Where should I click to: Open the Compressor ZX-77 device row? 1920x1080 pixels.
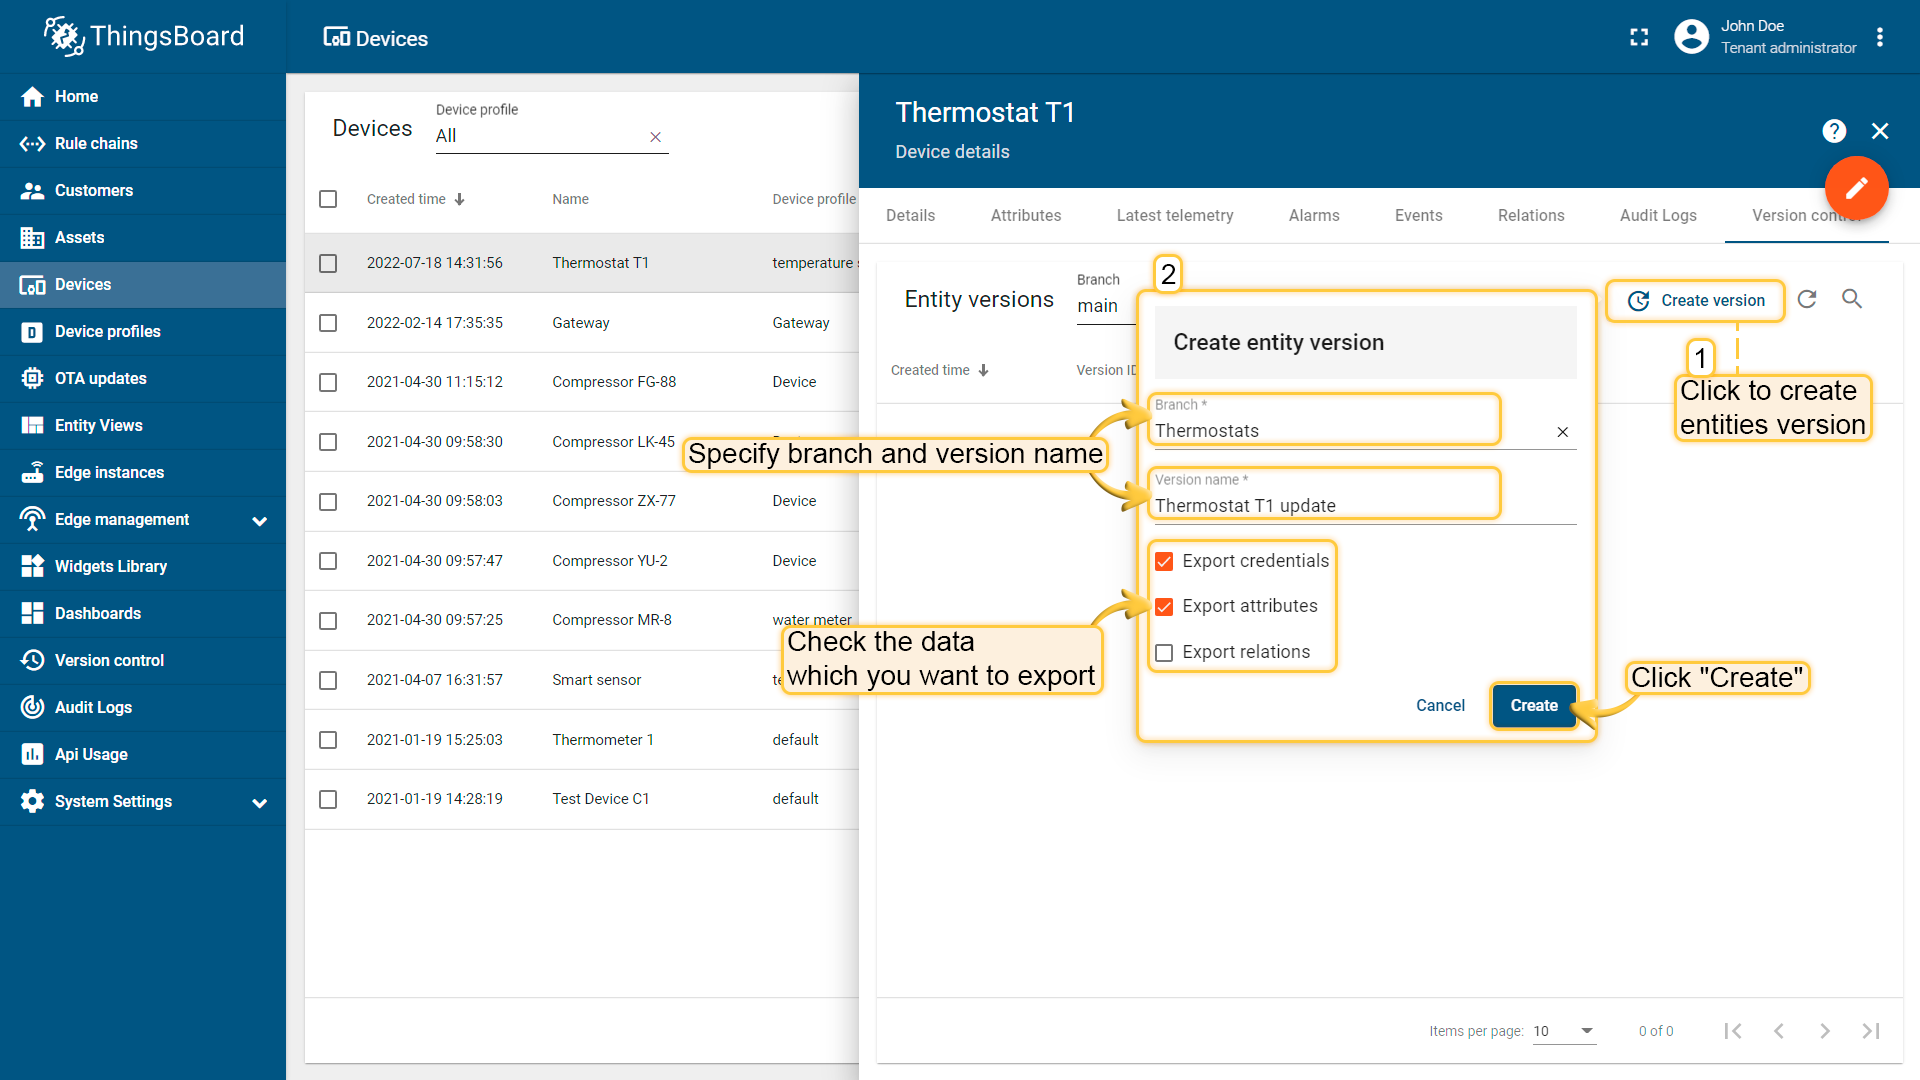582,501
